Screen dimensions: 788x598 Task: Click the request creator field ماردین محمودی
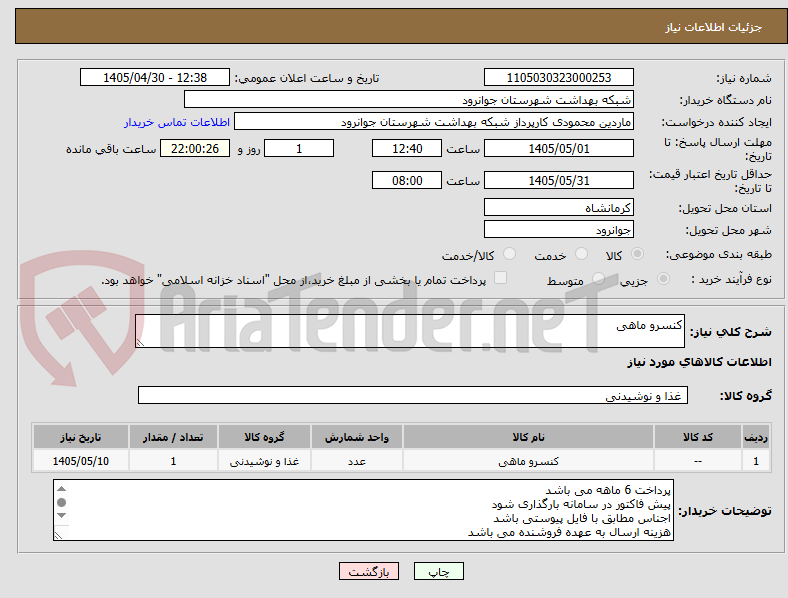pos(434,122)
